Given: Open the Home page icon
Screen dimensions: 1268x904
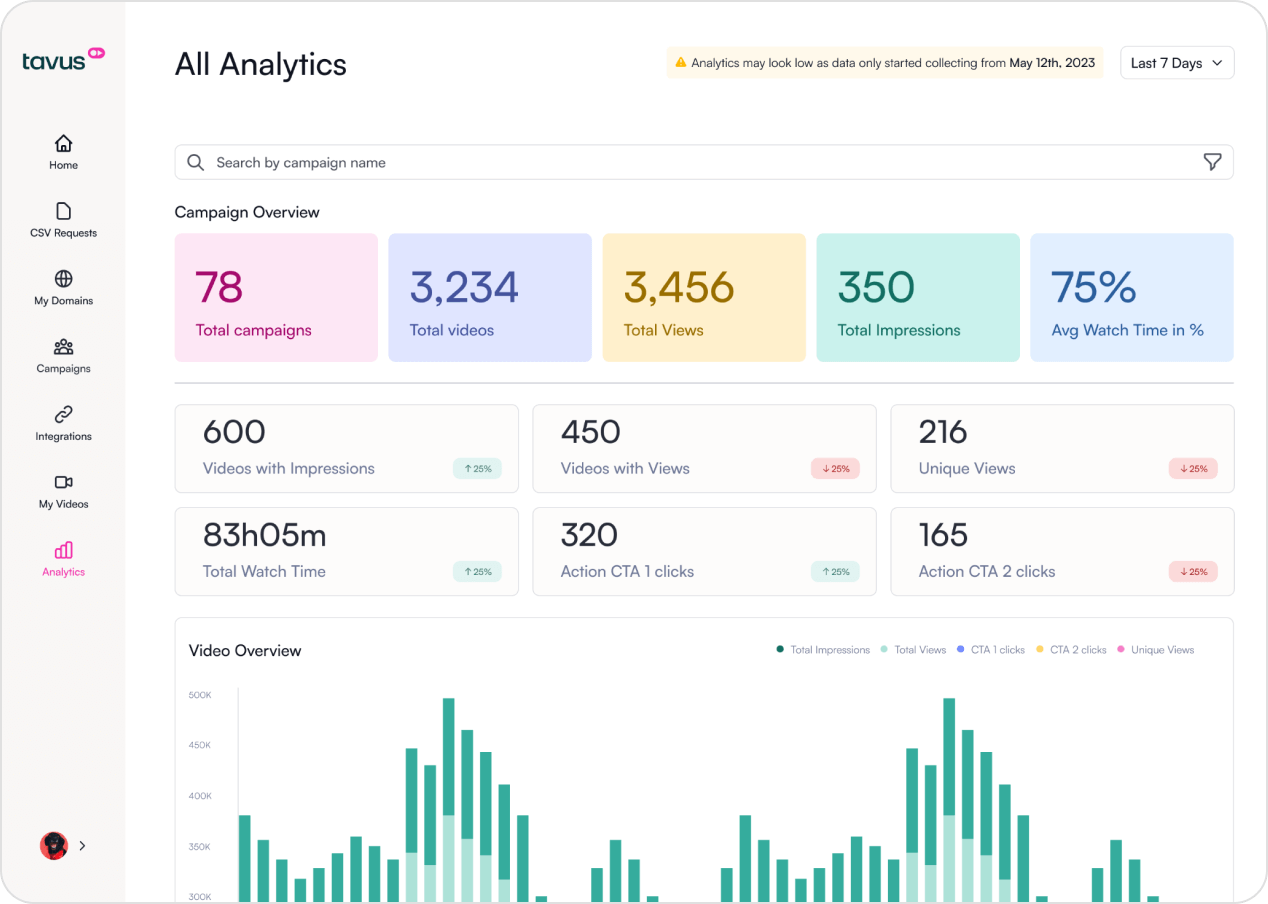Looking at the screenshot, I should 63,143.
